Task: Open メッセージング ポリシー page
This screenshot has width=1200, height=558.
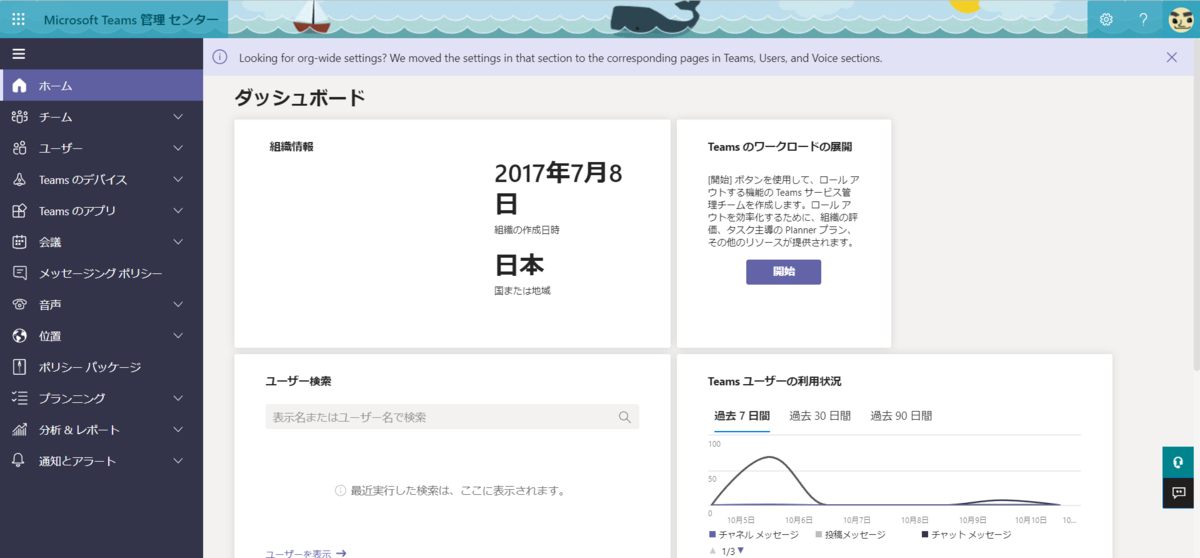Action: pyautogui.click(x=102, y=273)
